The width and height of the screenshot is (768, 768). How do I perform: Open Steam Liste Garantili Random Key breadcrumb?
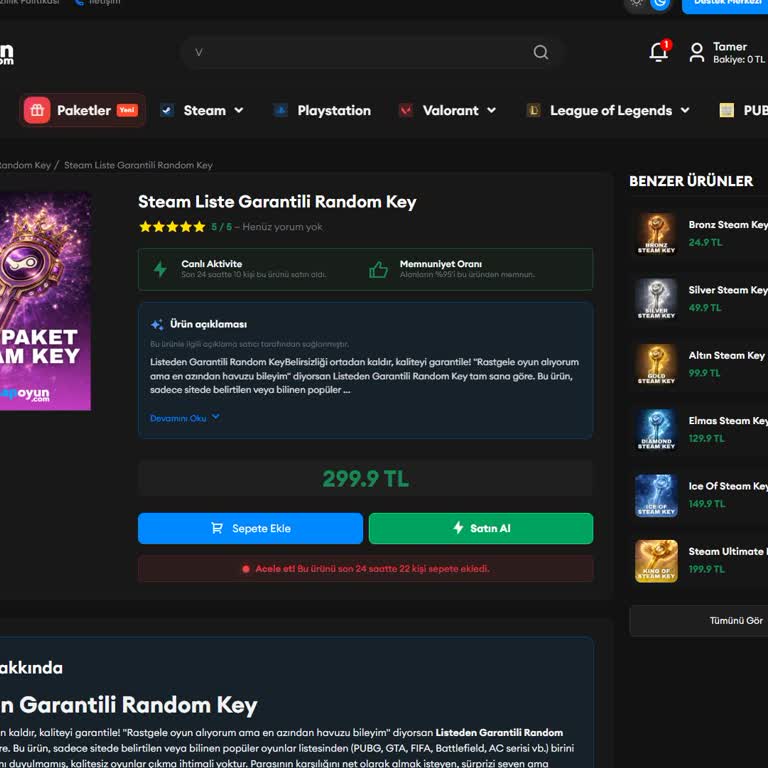pyautogui.click(x=138, y=165)
